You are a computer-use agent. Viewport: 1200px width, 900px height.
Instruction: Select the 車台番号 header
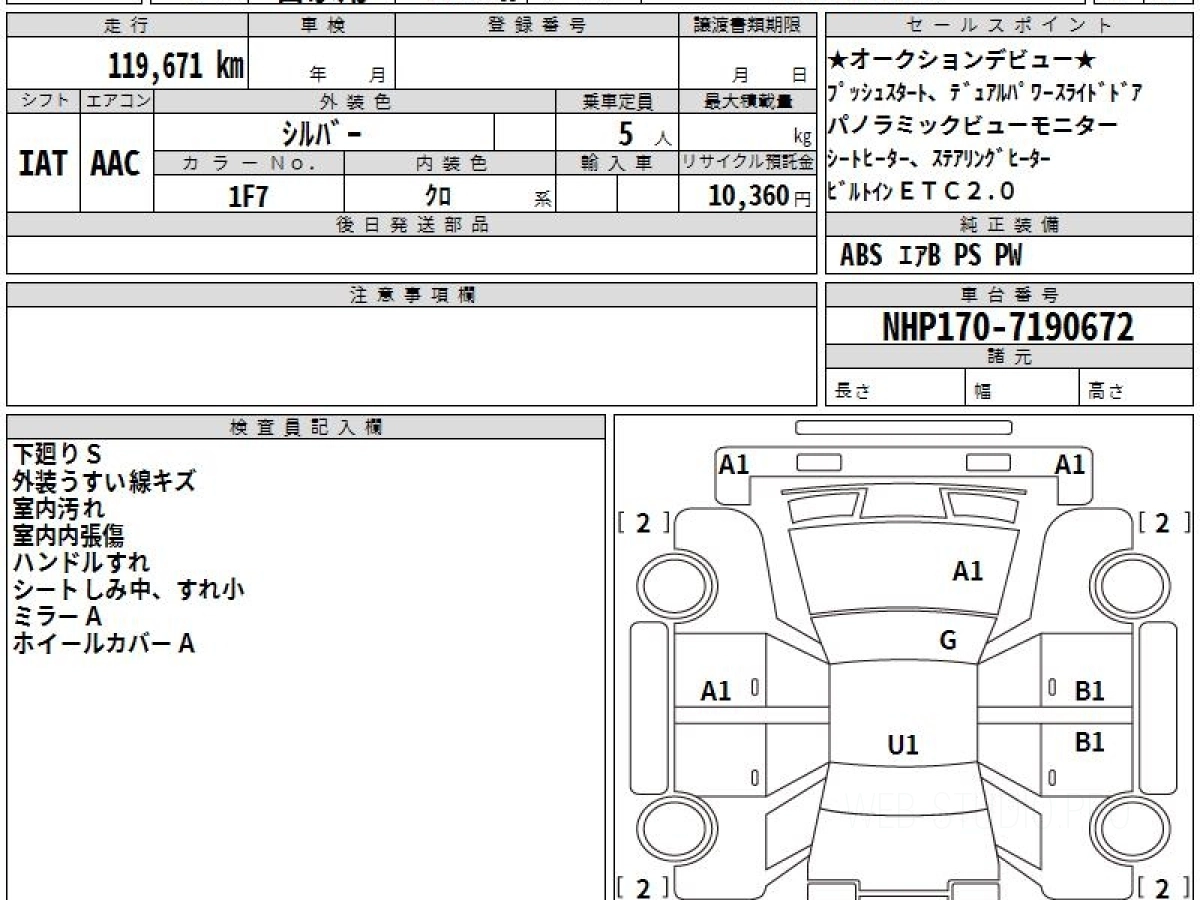coord(1010,295)
